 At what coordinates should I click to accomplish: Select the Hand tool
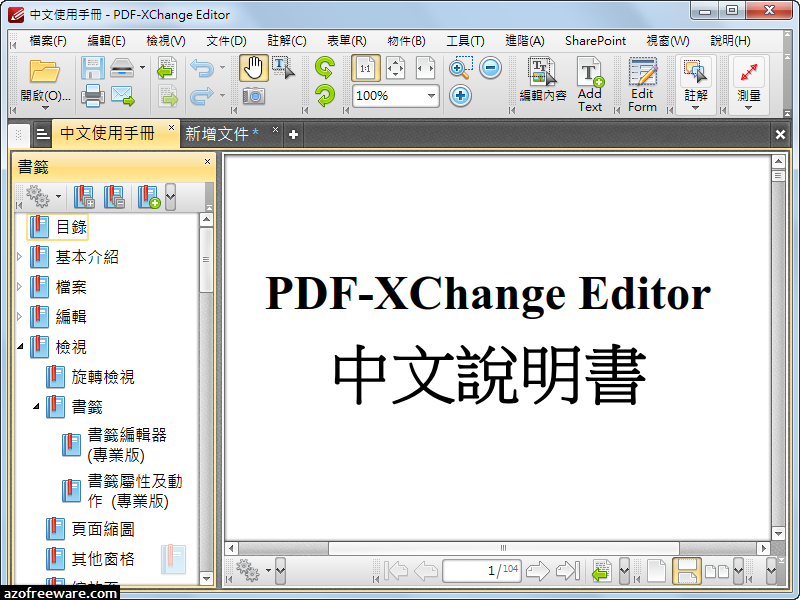tap(254, 68)
